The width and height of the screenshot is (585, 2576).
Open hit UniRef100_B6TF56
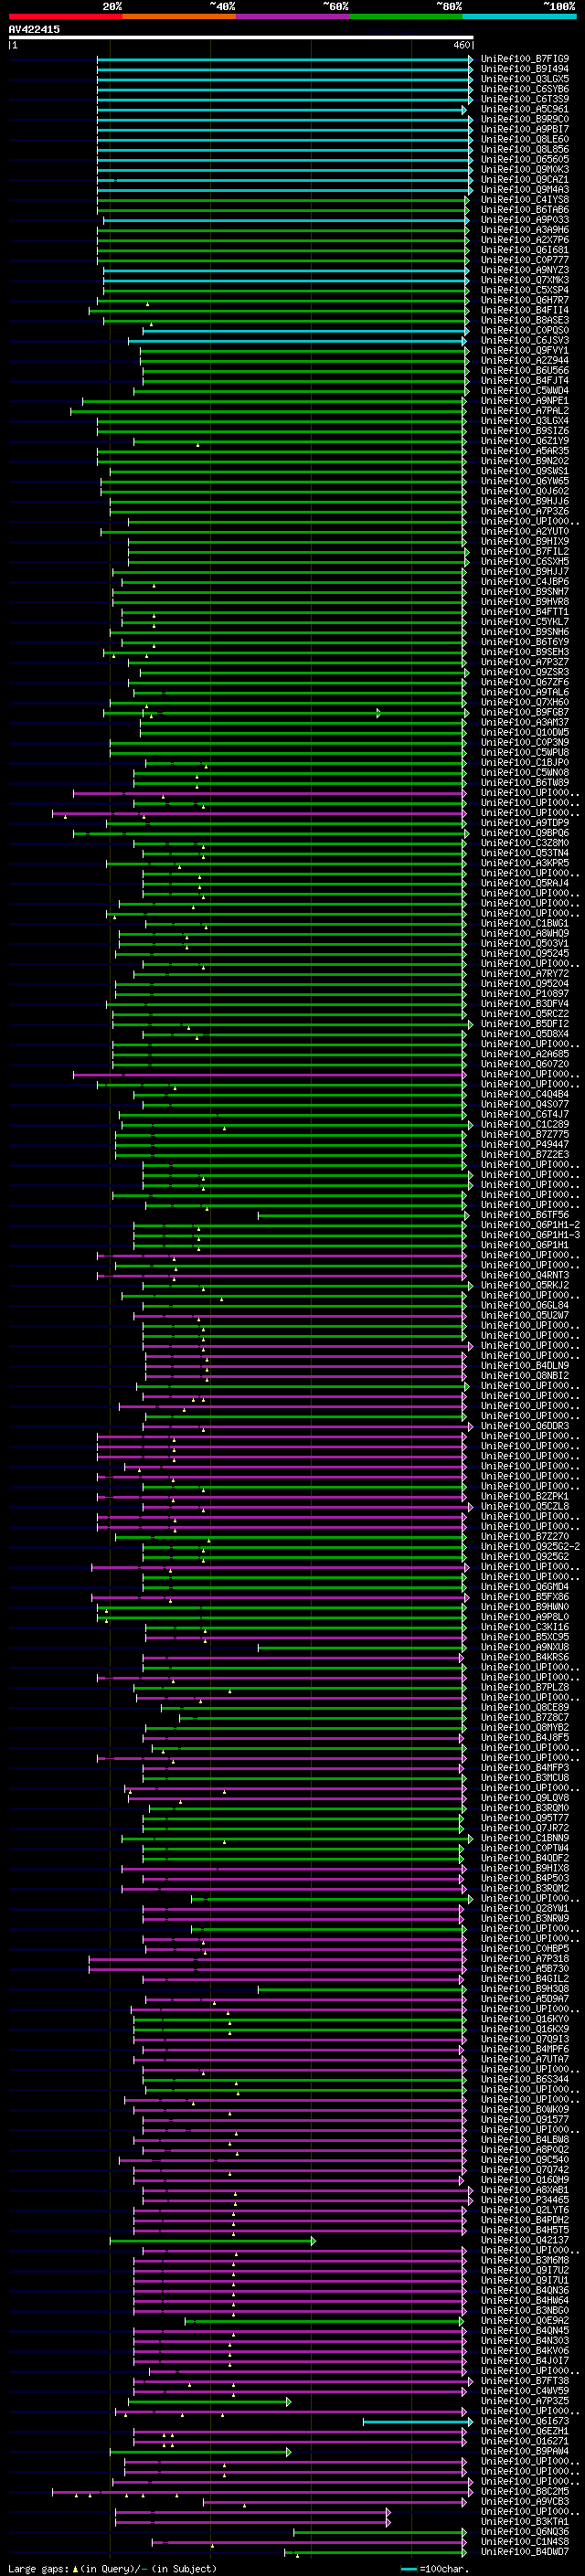[524, 1214]
